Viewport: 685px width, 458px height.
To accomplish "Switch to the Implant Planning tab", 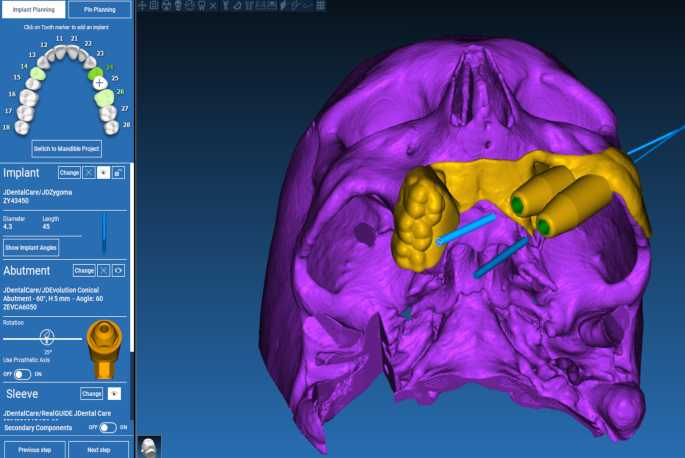I will point(34,9).
